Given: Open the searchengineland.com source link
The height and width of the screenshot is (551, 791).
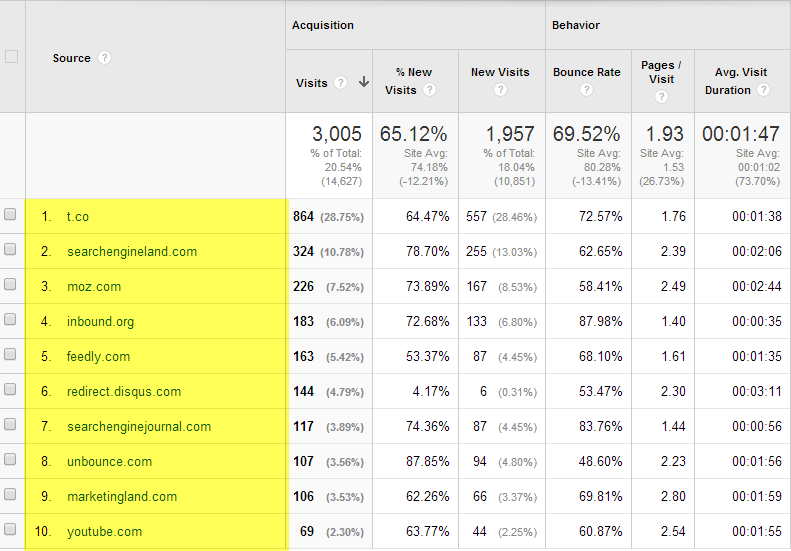Looking at the screenshot, I should click(132, 252).
